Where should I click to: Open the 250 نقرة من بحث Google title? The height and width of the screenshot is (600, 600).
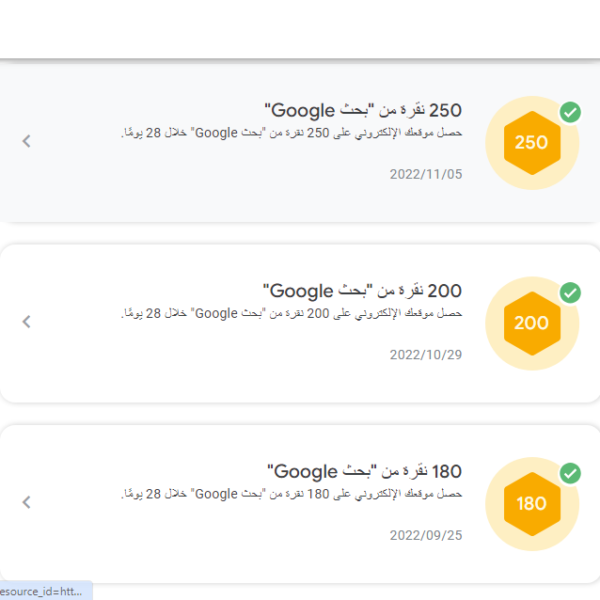(363, 110)
